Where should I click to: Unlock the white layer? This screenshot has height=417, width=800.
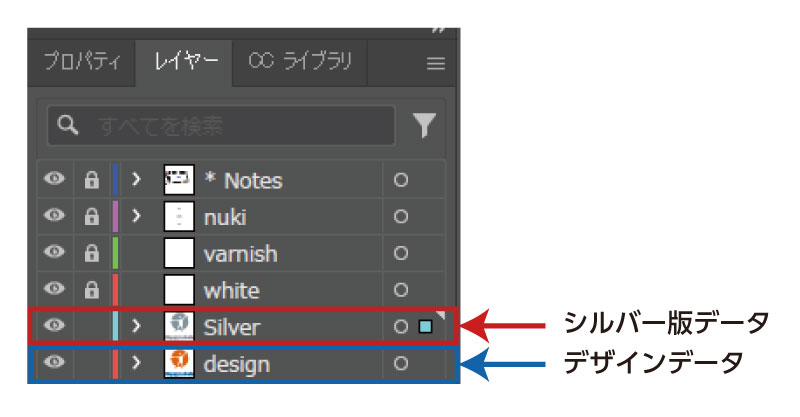91,290
